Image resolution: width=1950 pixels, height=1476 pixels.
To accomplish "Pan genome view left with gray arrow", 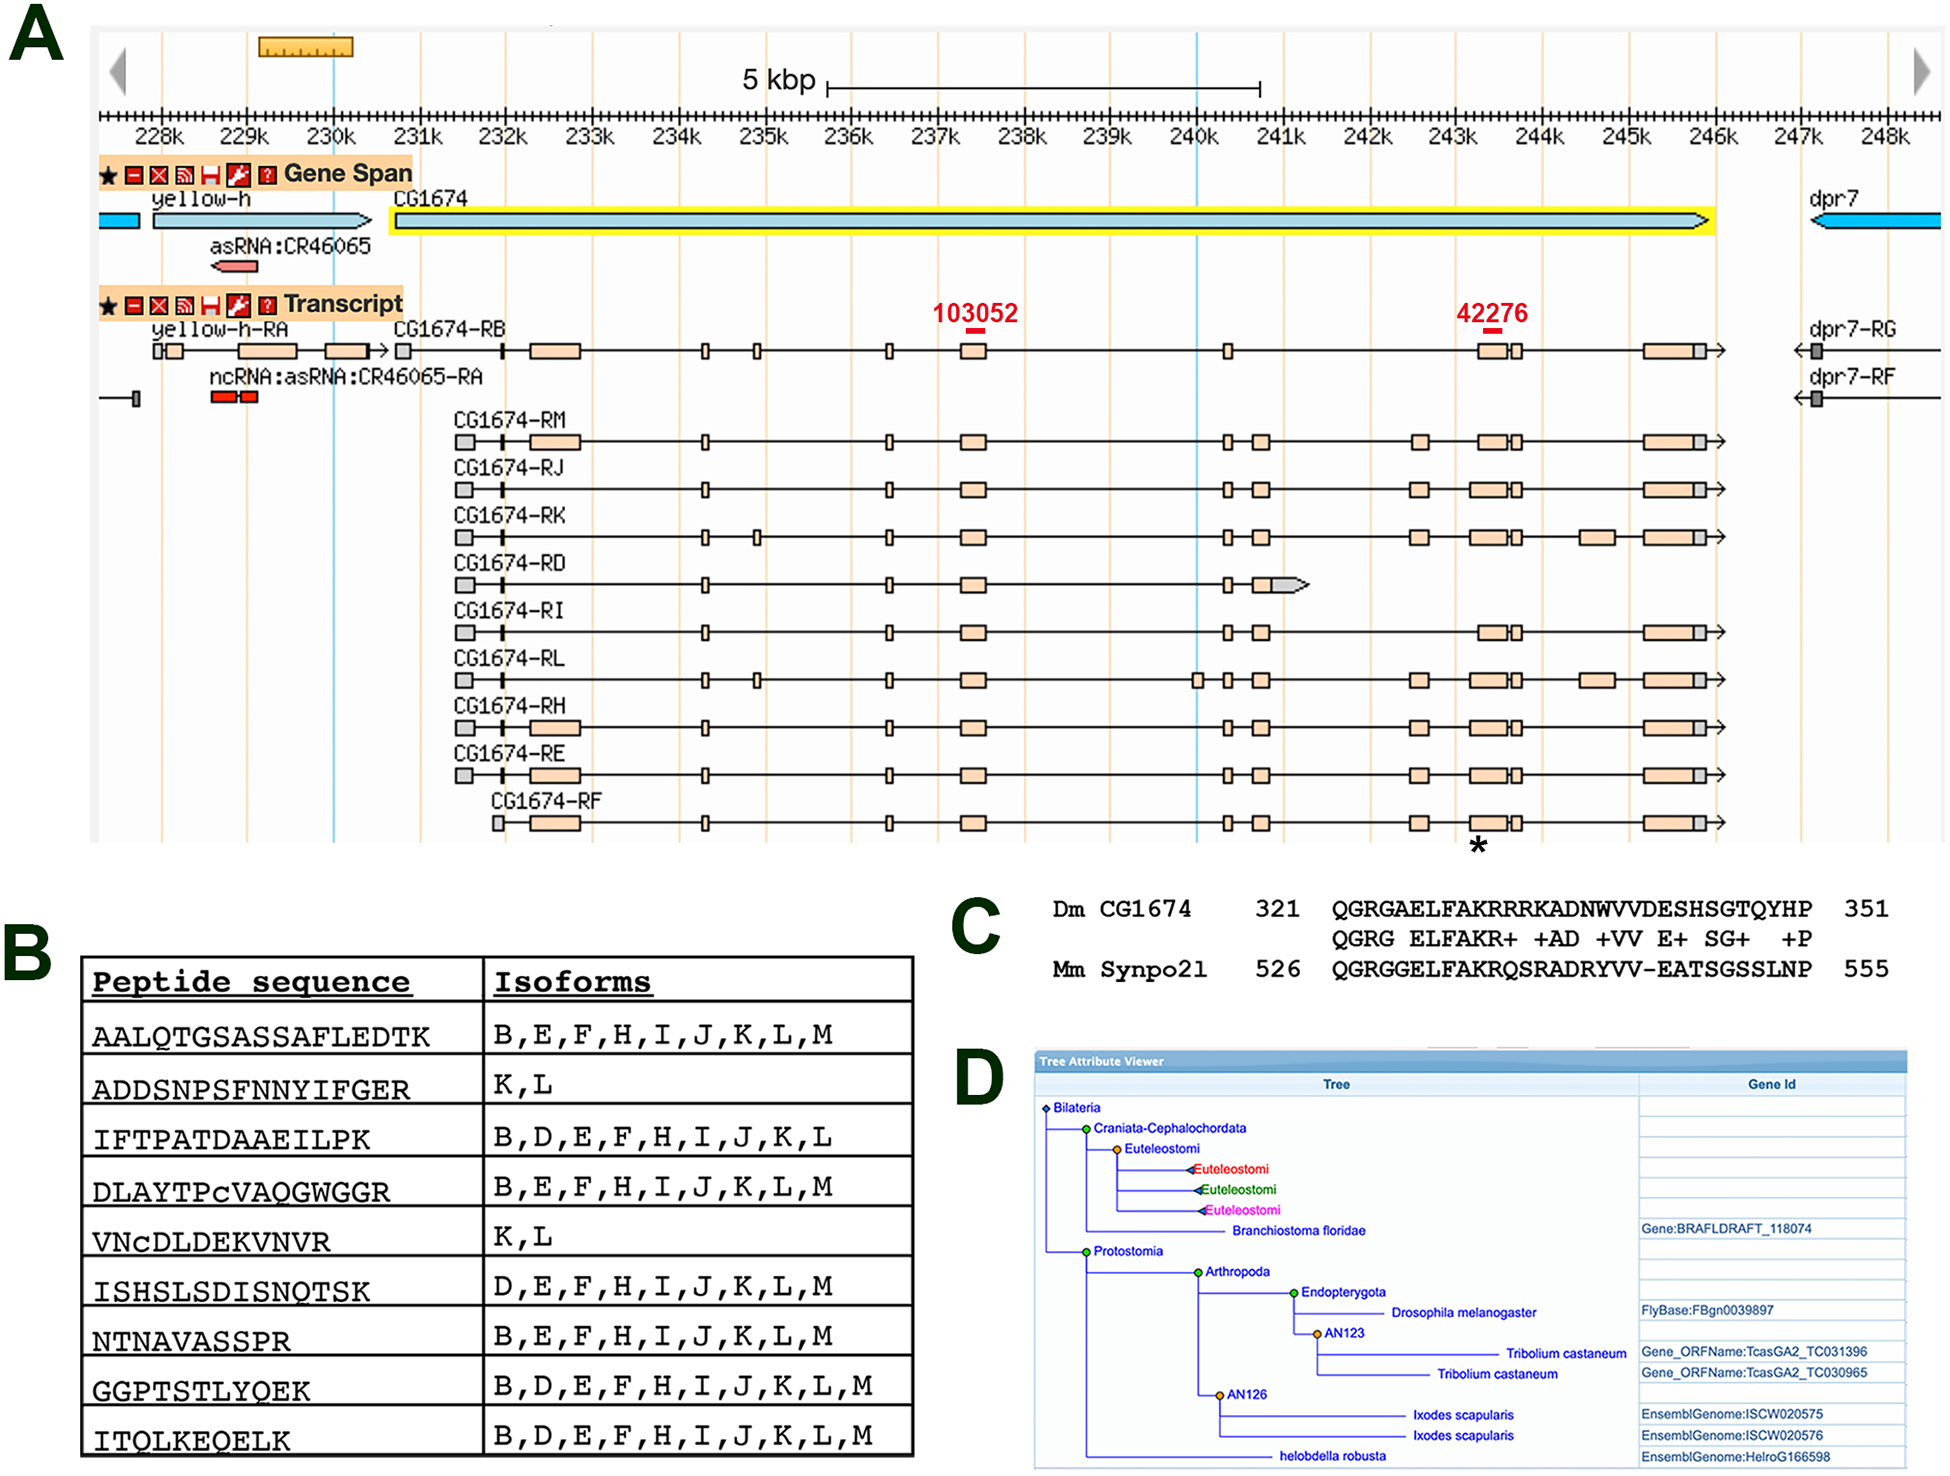I will pos(118,71).
